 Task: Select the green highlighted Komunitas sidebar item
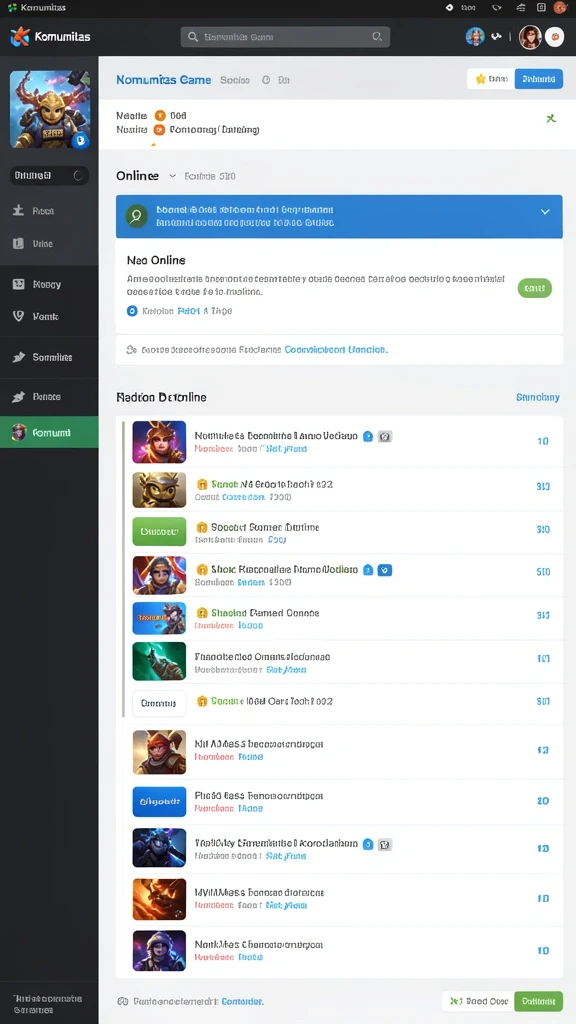tap(49, 432)
